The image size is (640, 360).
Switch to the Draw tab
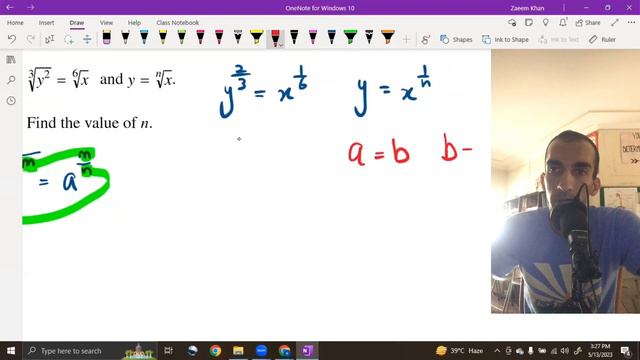point(77,23)
